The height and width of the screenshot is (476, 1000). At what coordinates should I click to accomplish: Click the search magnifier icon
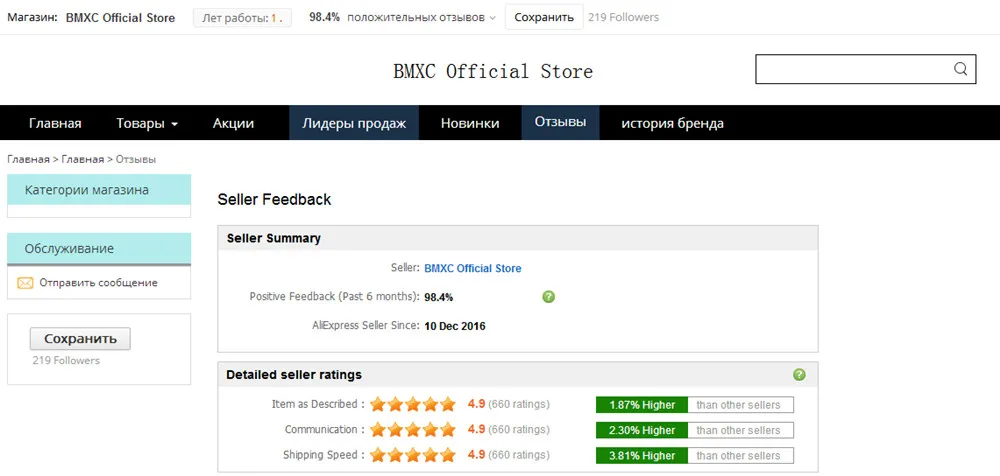pyautogui.click(x=960, y=69)
